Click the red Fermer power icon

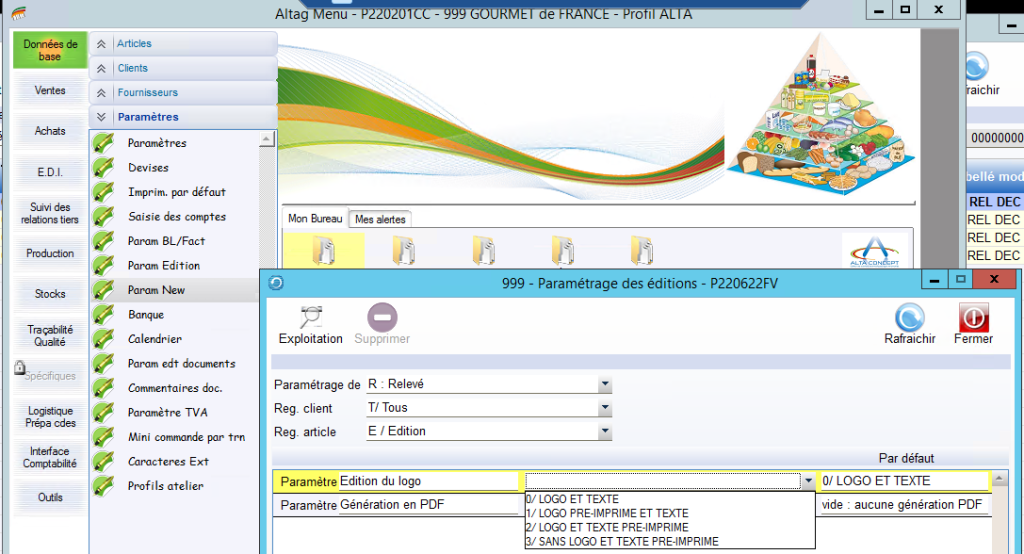973,318
